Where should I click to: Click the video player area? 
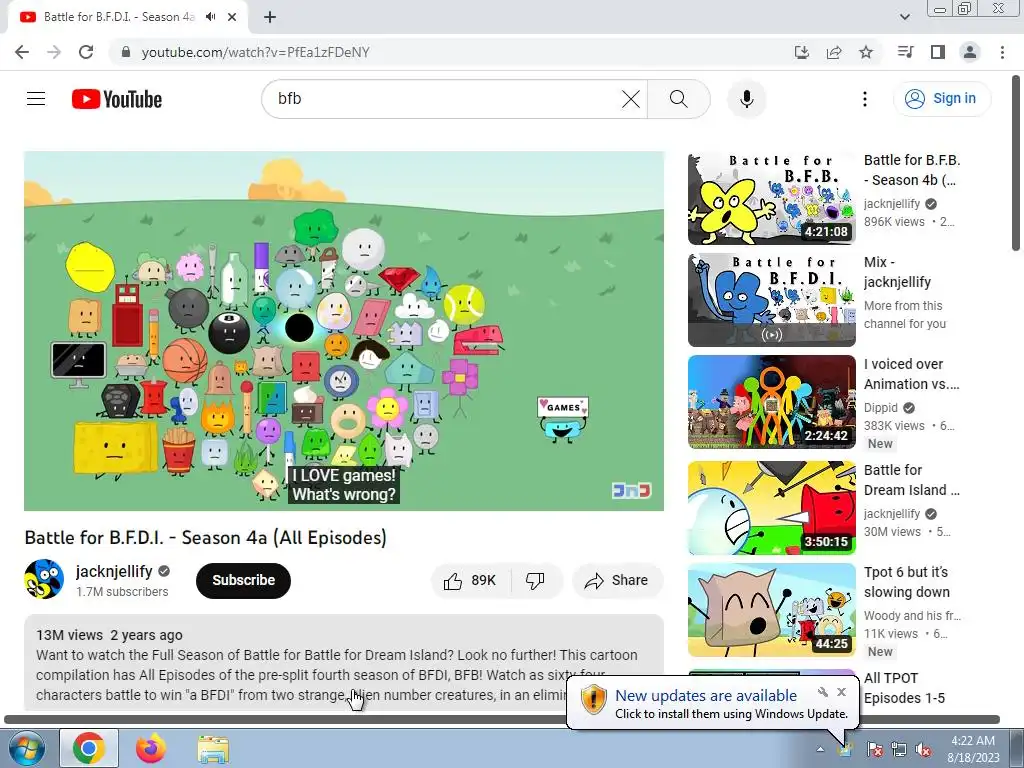coord(344,330)
